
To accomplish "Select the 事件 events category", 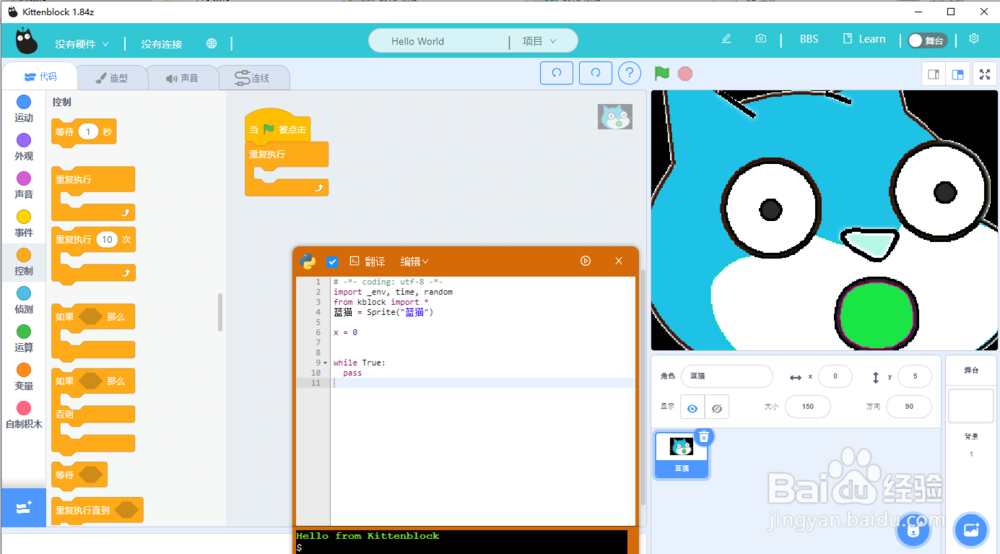I will click(x=24, y=223).
